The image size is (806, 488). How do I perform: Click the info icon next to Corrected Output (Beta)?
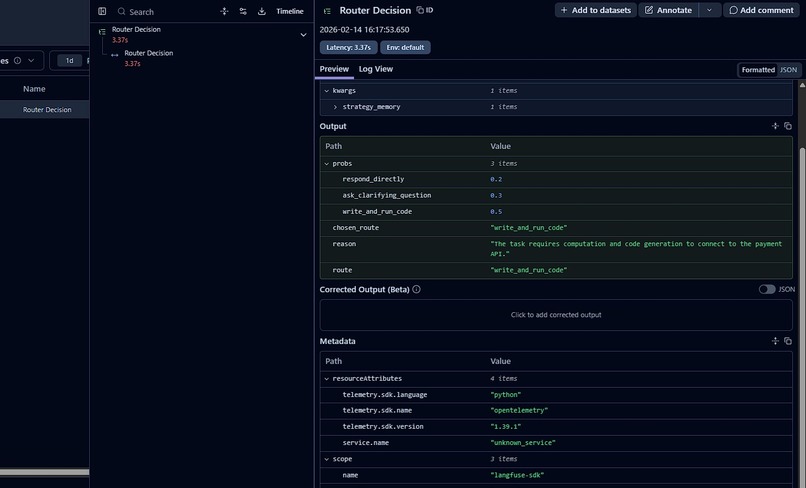click(x=416, y=290)
